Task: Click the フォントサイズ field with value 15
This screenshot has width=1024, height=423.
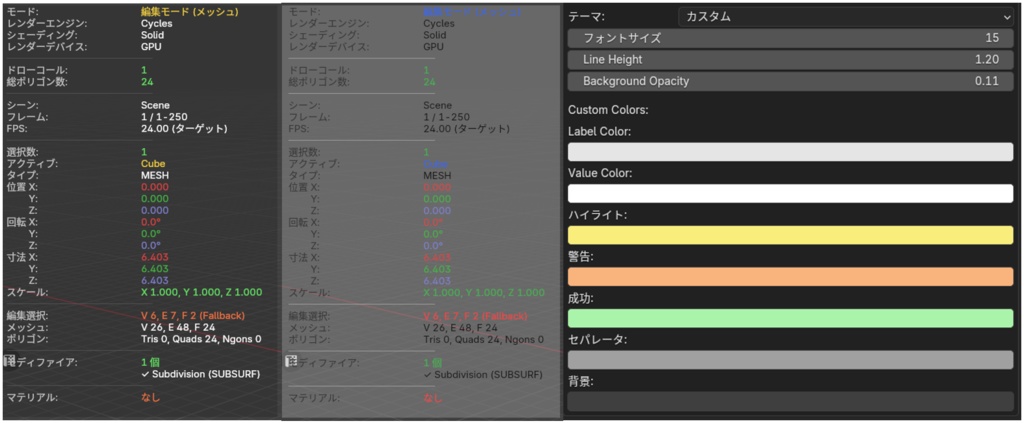Action: 790,38
